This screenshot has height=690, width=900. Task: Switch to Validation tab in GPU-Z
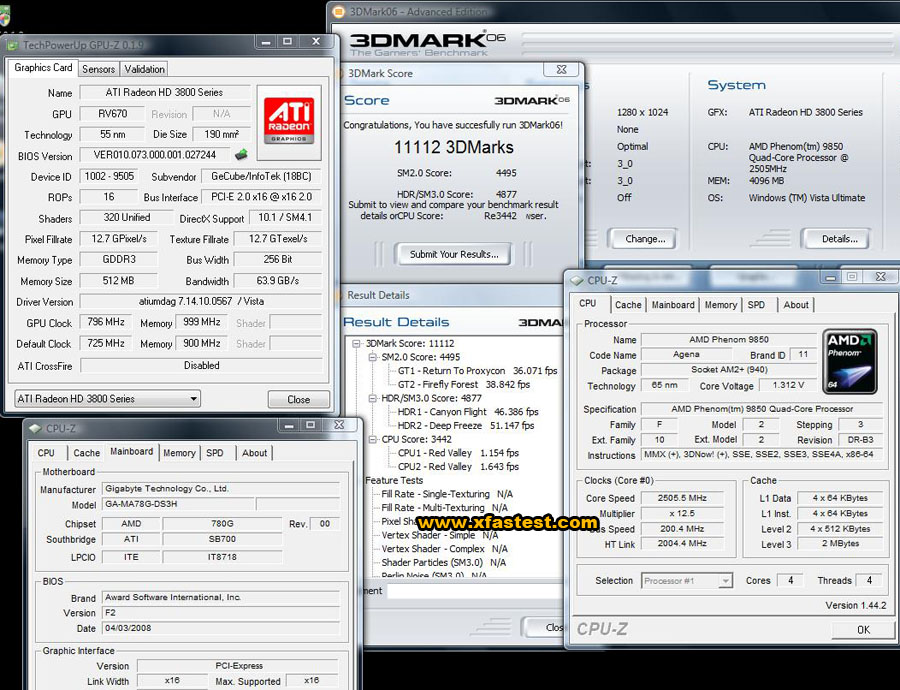144,69
